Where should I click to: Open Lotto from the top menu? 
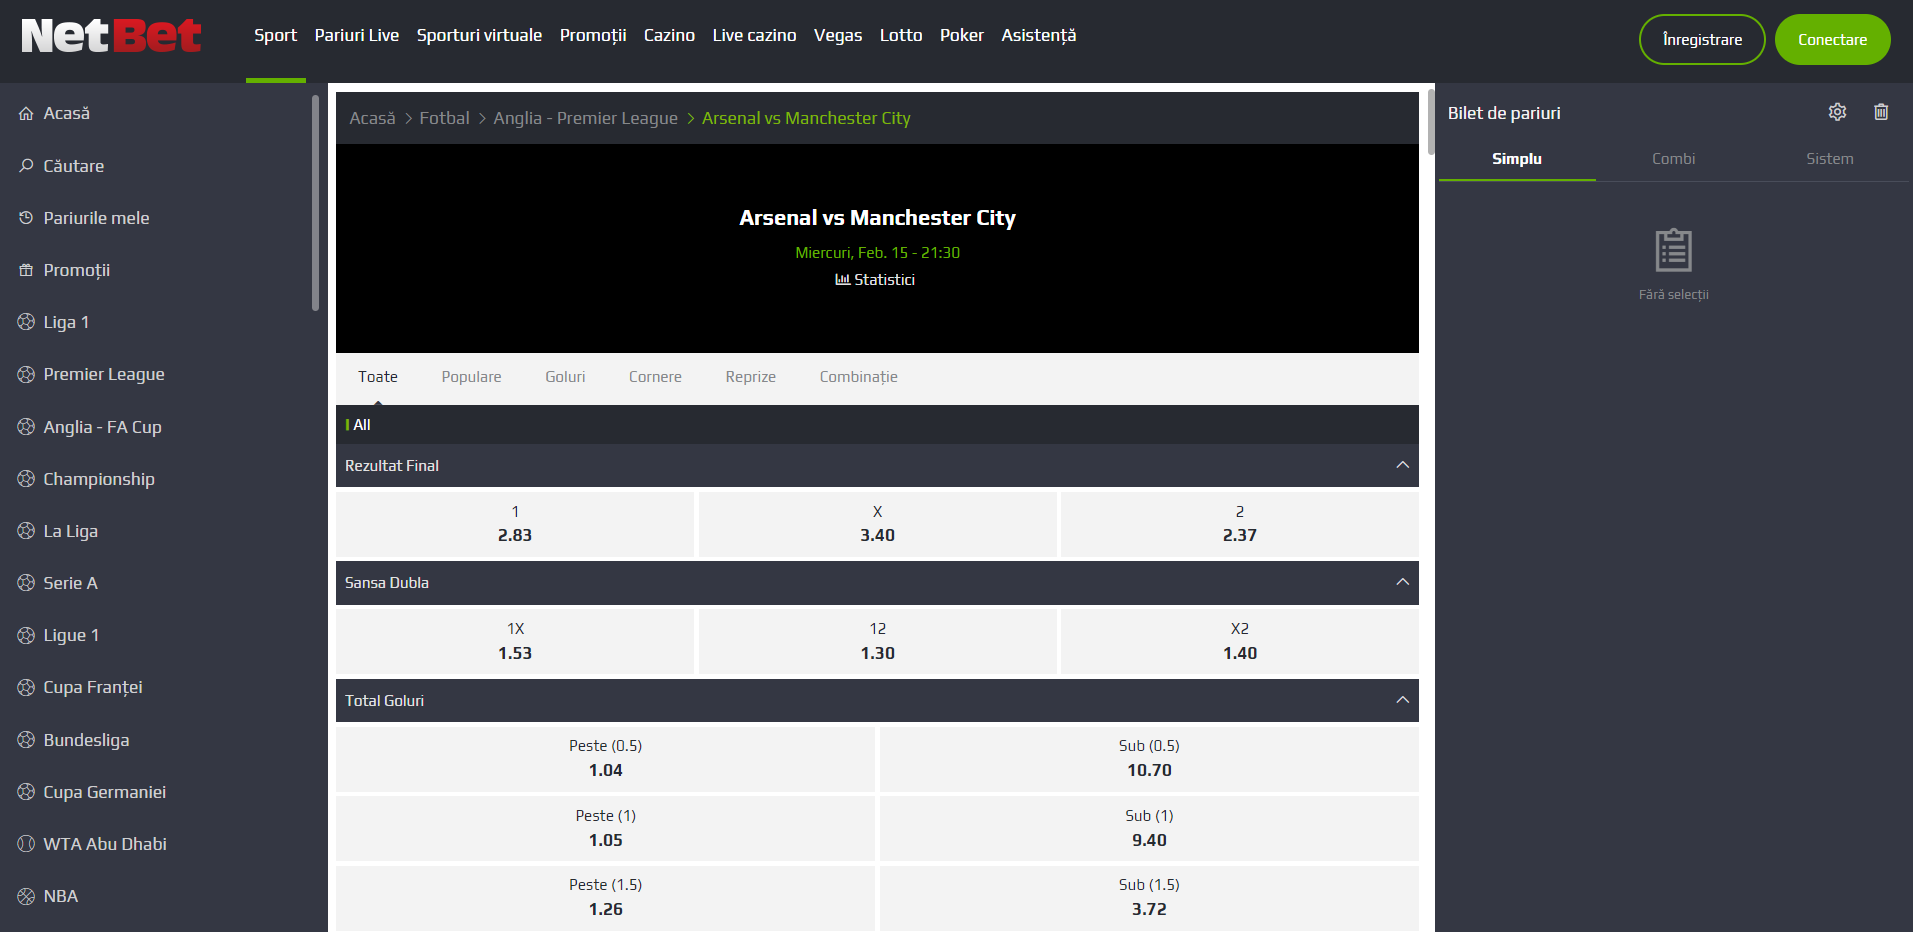point(901,36)
